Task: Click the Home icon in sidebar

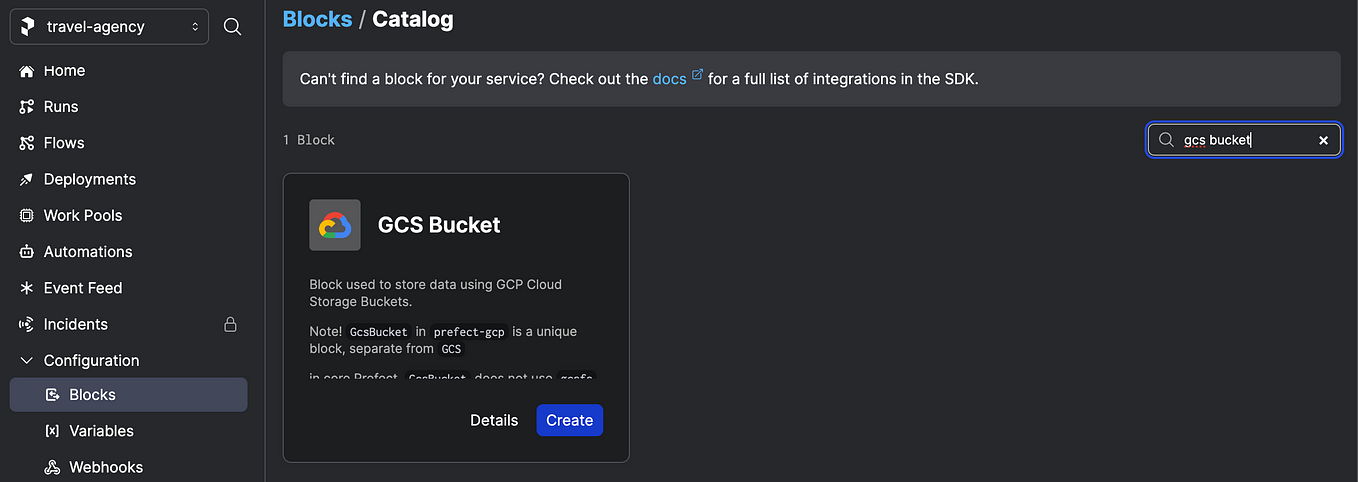Action: coord(27,71)
